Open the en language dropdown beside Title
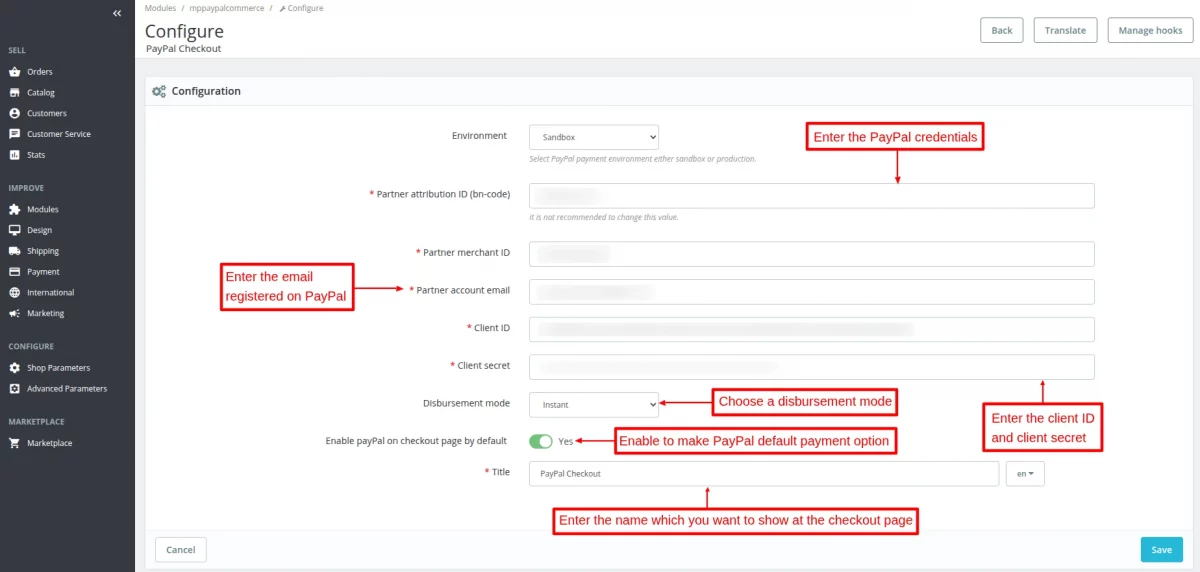Image resolution: width=1200 pixels, height=572 pixels. coord(1025,474)
